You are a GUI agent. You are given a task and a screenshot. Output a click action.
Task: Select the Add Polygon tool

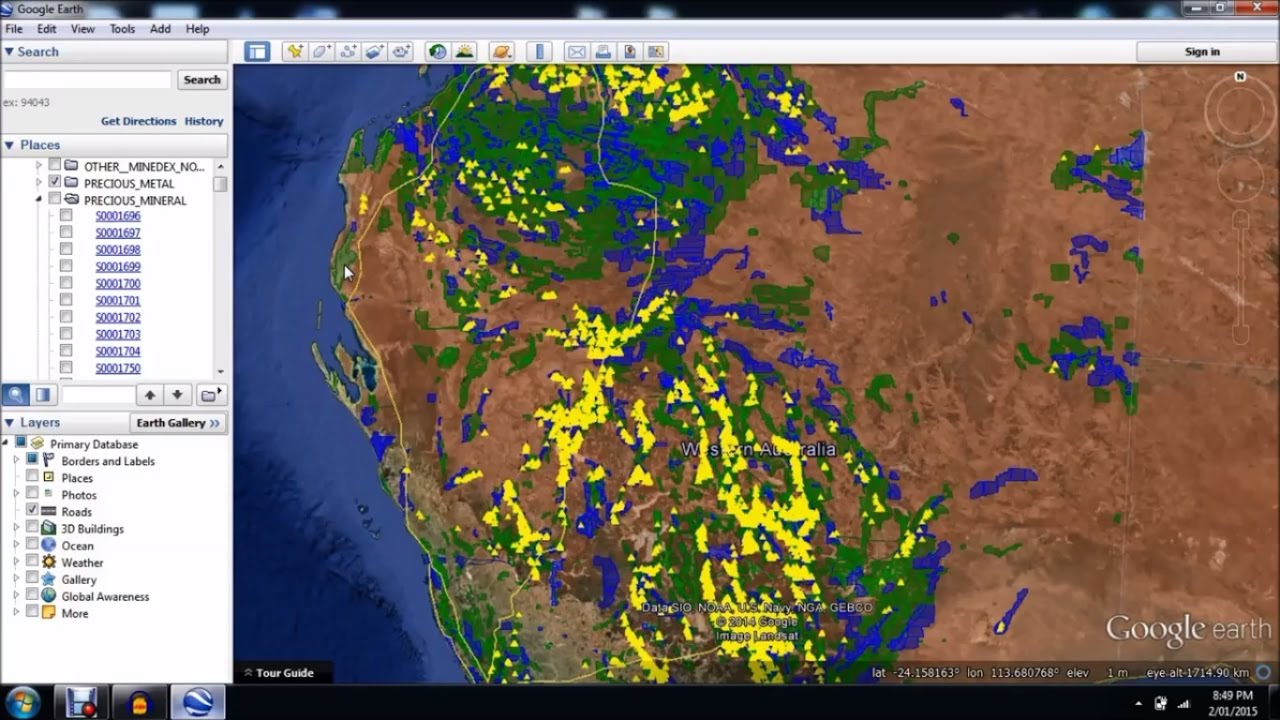pyautogui.click(x=321, y=52)
